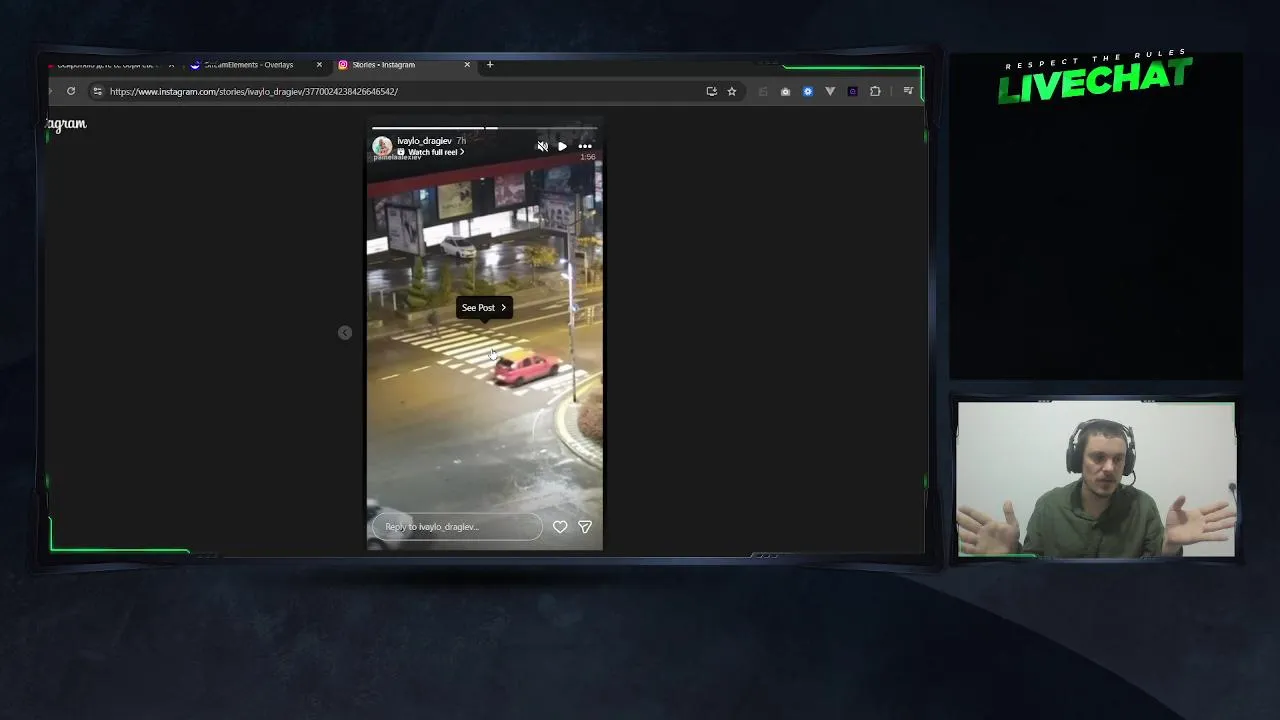1280x720 pixels.
Task: Click the Instagram logo
Action: (x=66, y=124)
